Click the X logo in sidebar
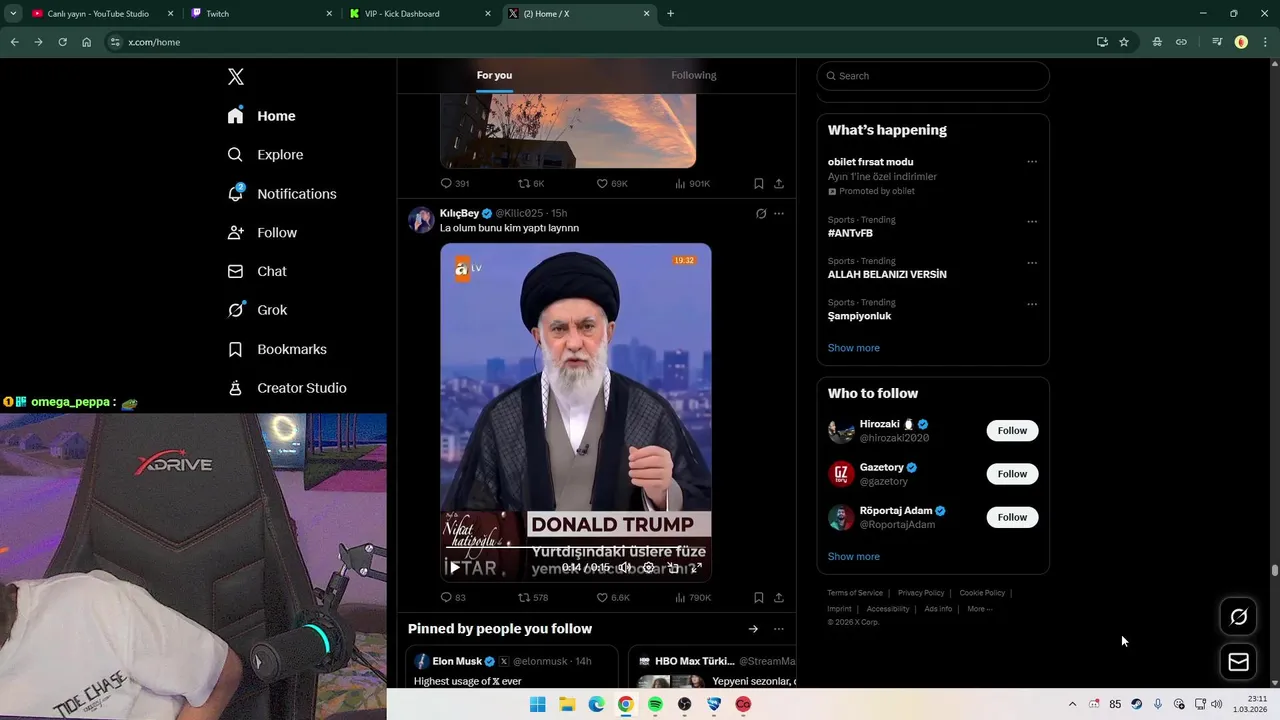The width and height of the screenshot is (1280, 720). (236, 77)
